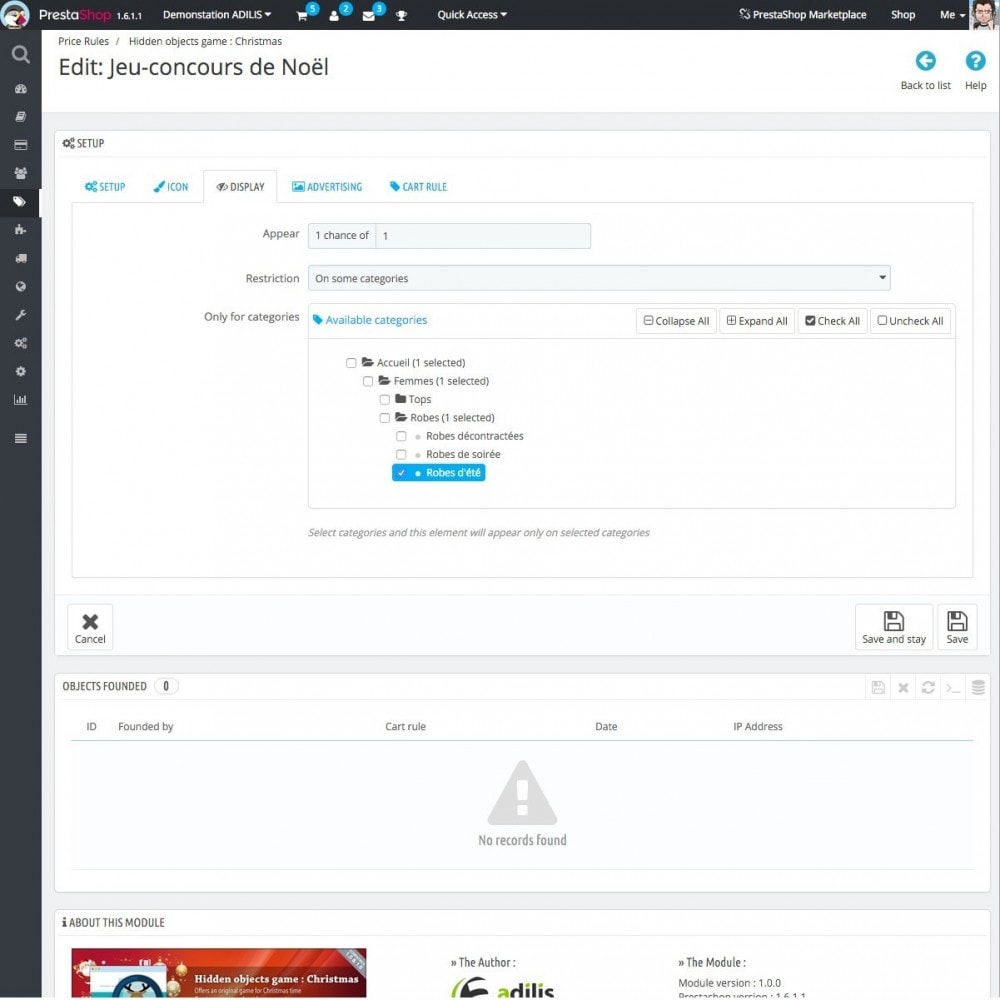Viewport: 1000px width, 1000px height.
Task: Open the Preferences wrench sidebar icon
Action: click(20, 315)
